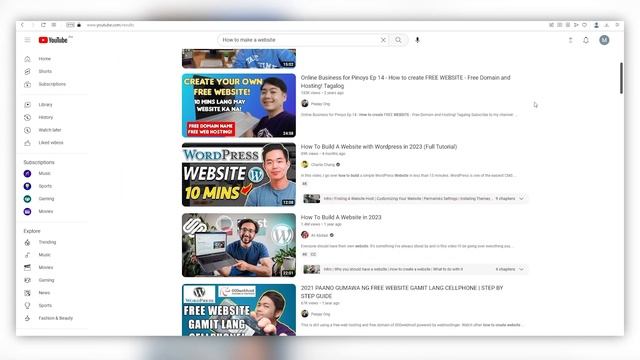
Task: Play the partially visible top video thumbnail
Action: [x=239, y=58]
